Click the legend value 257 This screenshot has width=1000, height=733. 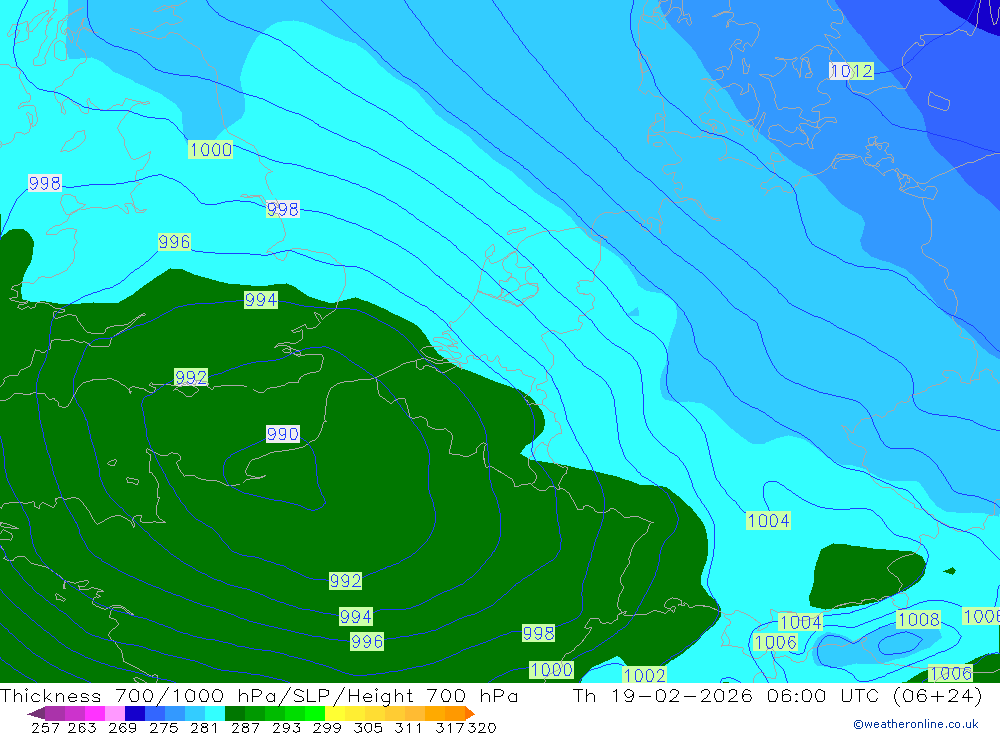pyautogui.click(x=45, y=728)
